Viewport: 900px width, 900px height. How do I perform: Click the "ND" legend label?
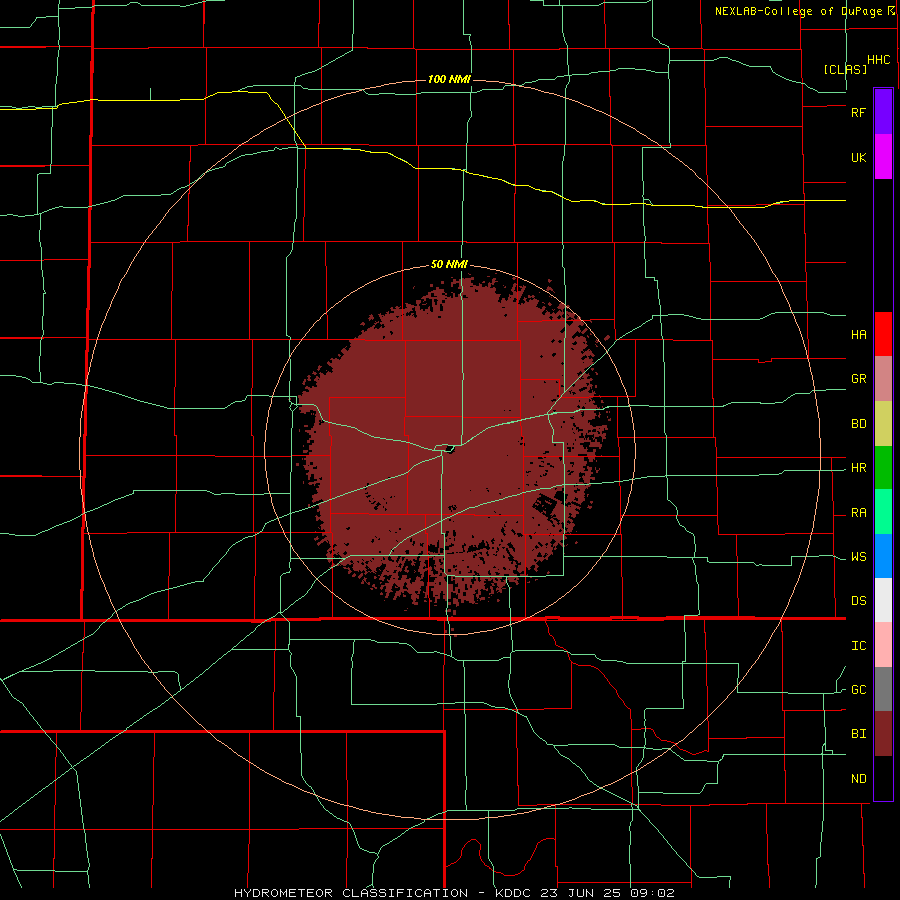[859, 779]
